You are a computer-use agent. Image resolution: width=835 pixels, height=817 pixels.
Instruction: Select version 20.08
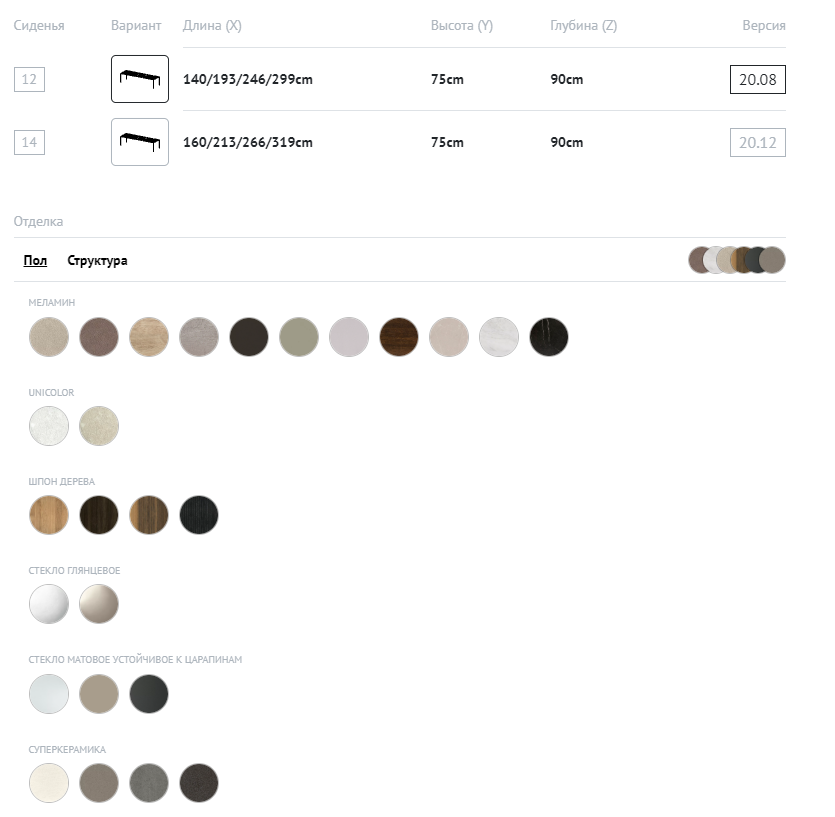pyautogui.click(x=757, y=79)
